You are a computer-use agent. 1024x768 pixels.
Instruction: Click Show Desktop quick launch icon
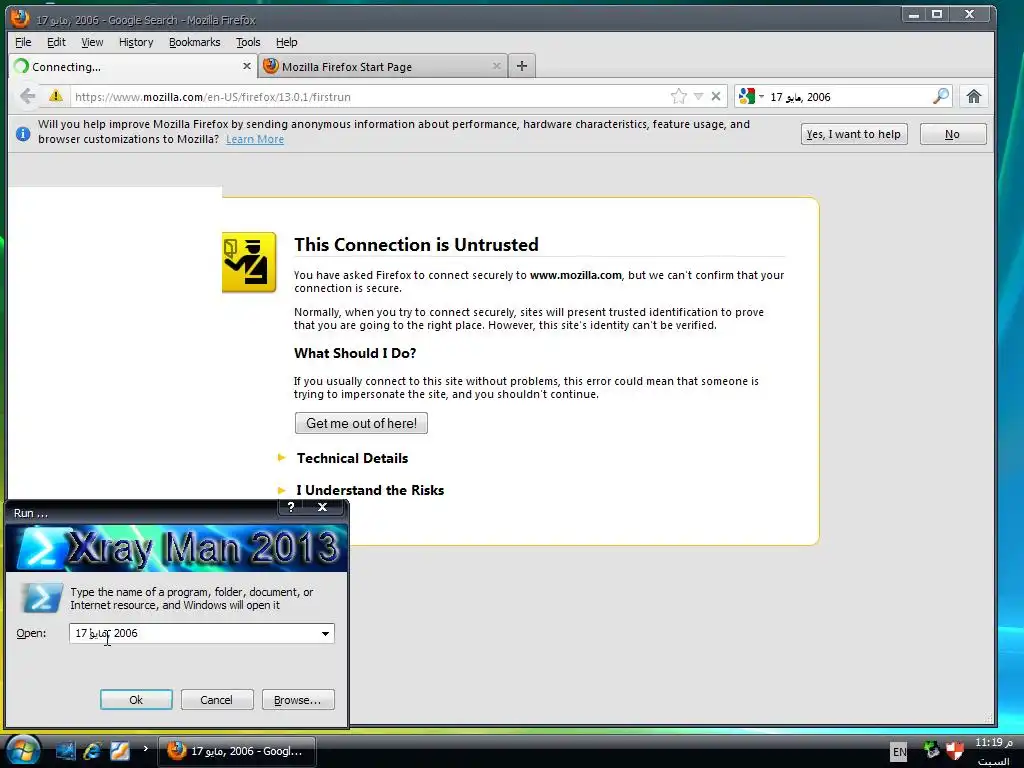coord(65,751)
